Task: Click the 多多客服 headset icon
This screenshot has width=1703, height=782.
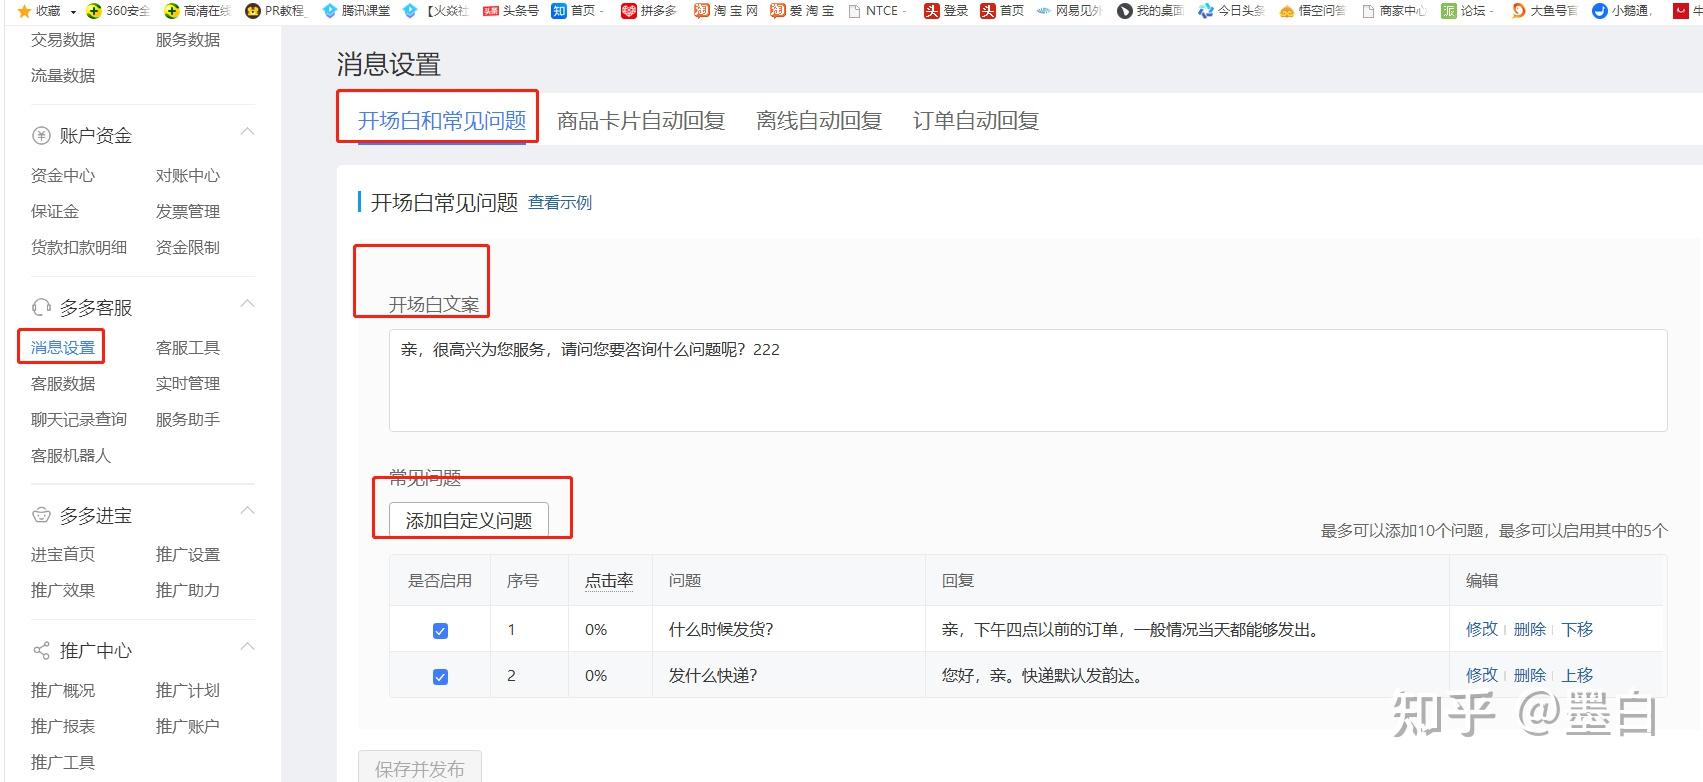Action: tap(41, 307)
